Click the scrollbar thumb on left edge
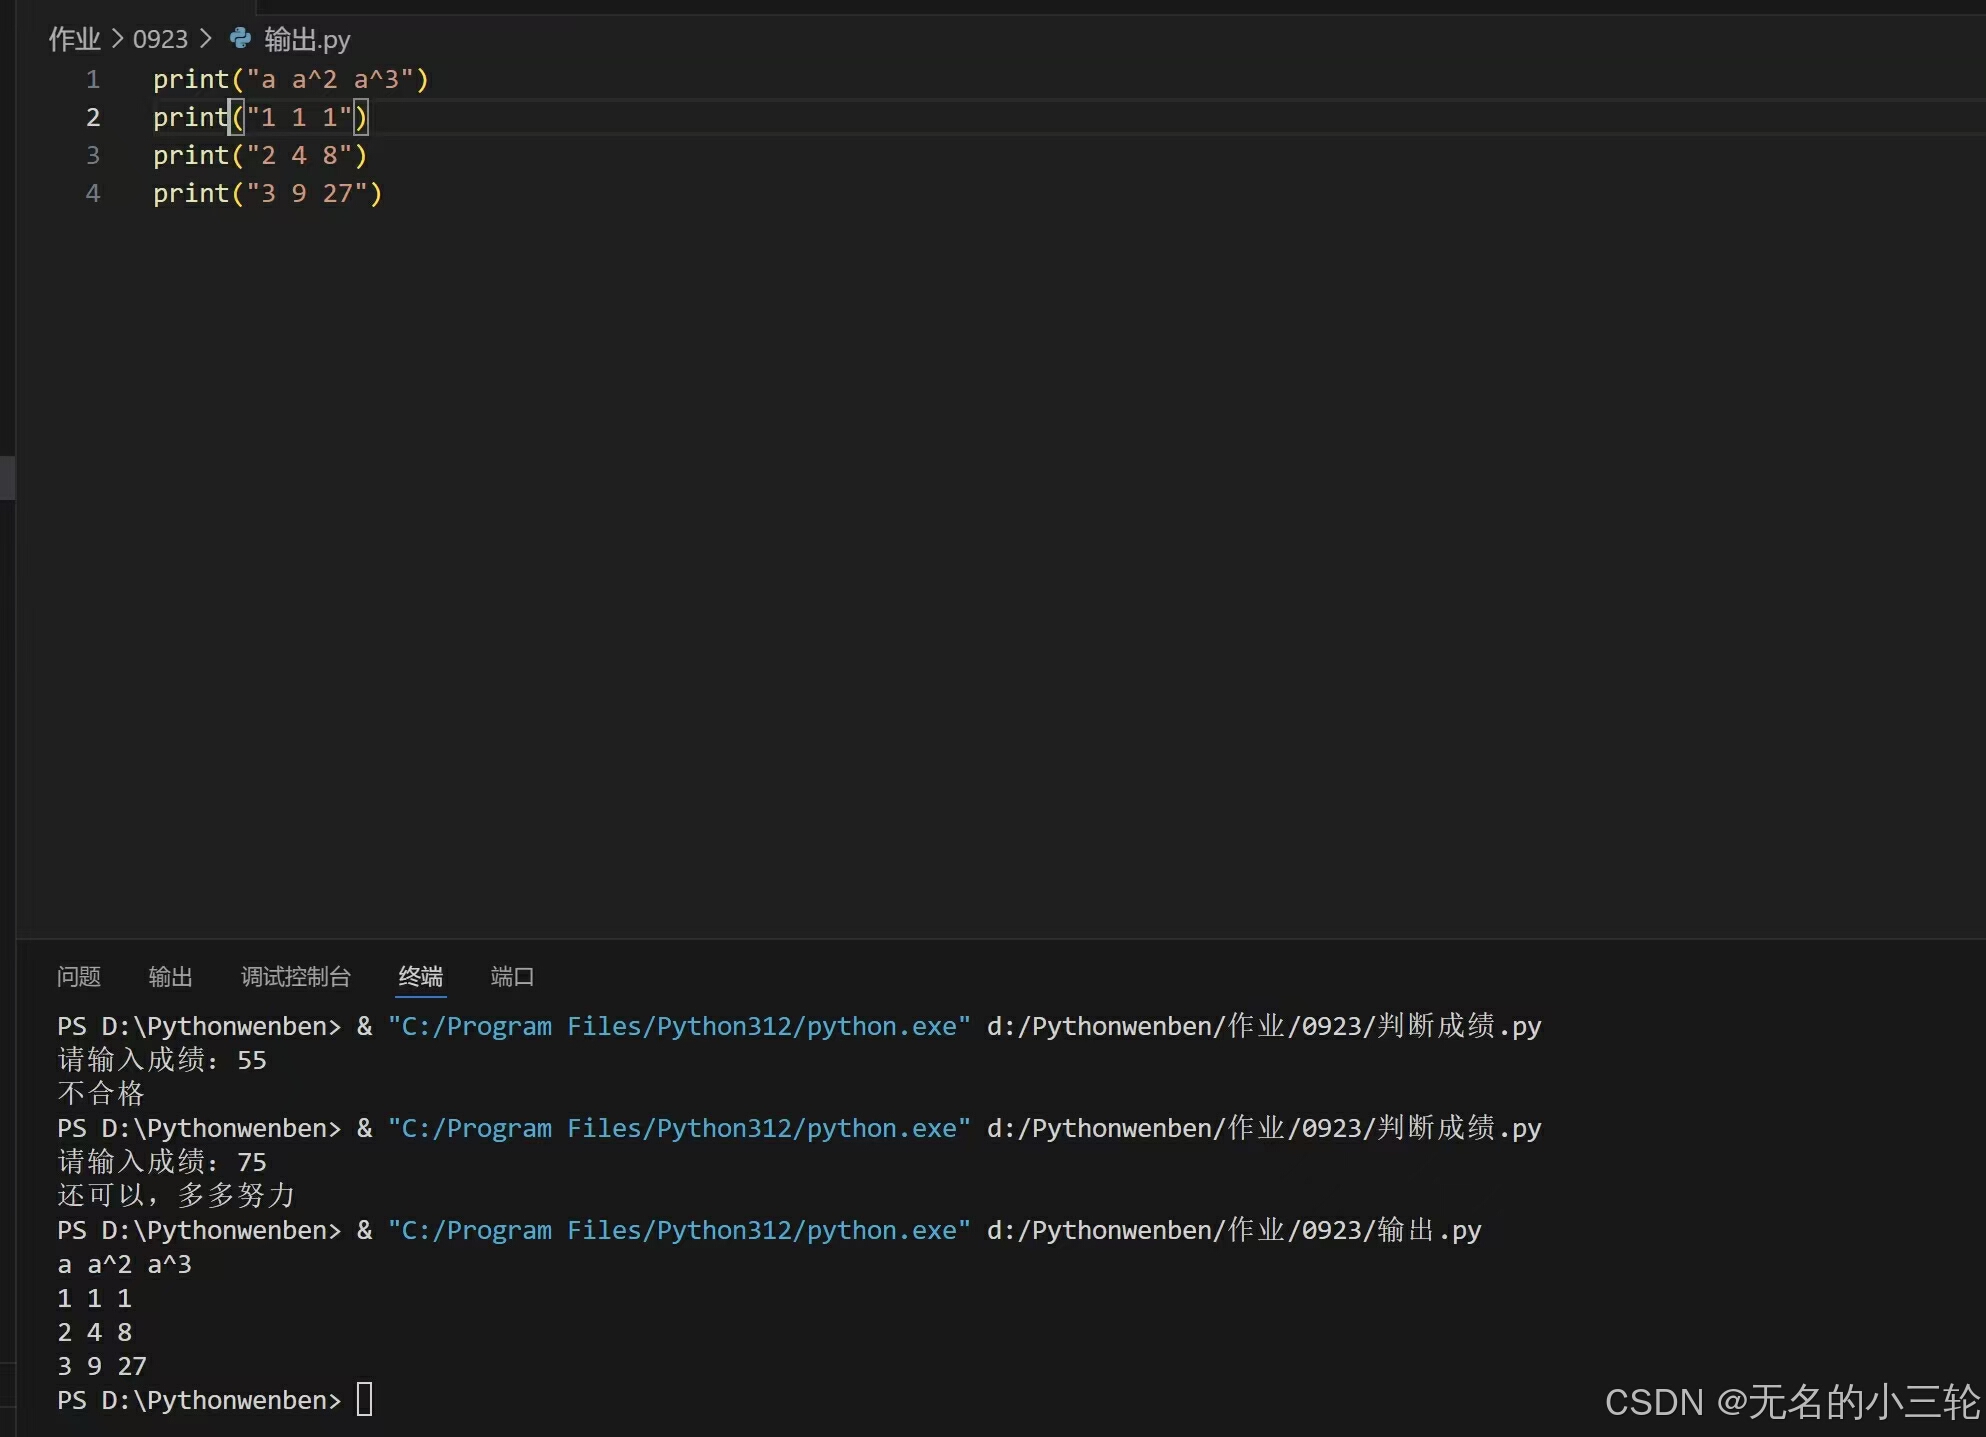The width and height of the screenshot is (1986, 1437). coord(7,477)
